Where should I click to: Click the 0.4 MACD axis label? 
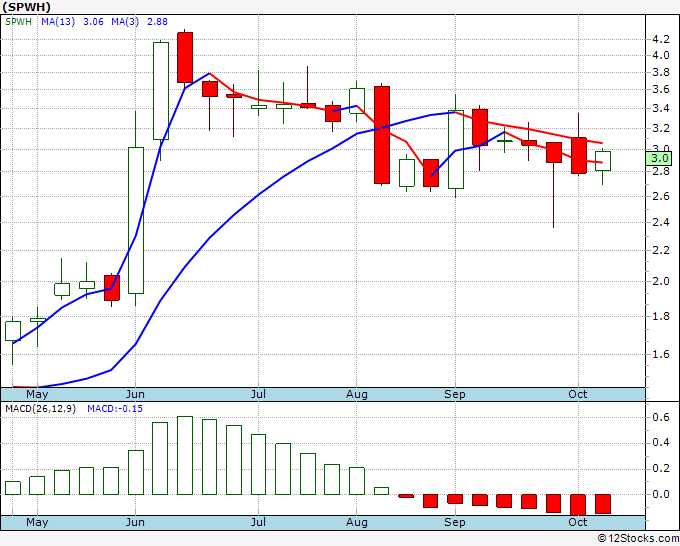[x=660, y=442]
